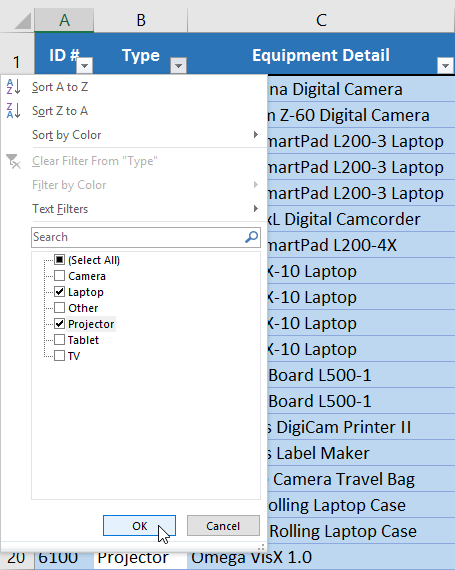Click the Clear Filter funnel icon
This screenshot has width=455, height=570.
coord(13,161)
